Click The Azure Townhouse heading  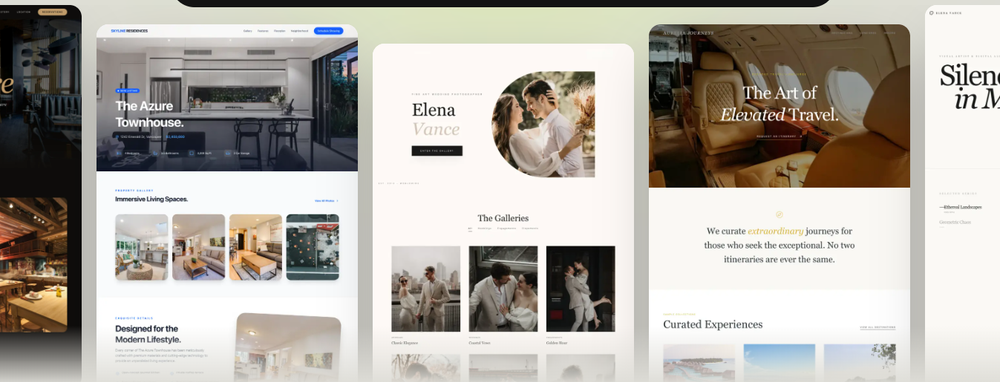tap(149, 114)
